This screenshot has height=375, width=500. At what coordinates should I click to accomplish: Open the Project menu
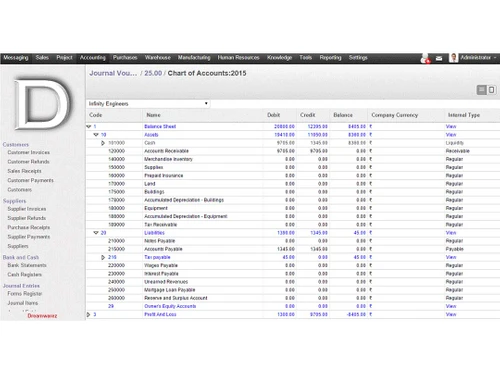click(64, 58)
